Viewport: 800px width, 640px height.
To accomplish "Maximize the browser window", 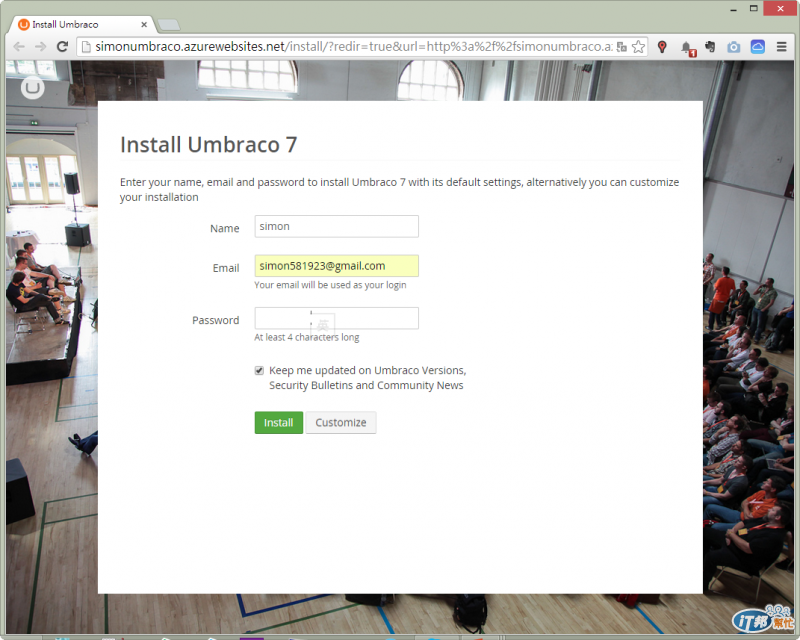I will pos(754,9).
